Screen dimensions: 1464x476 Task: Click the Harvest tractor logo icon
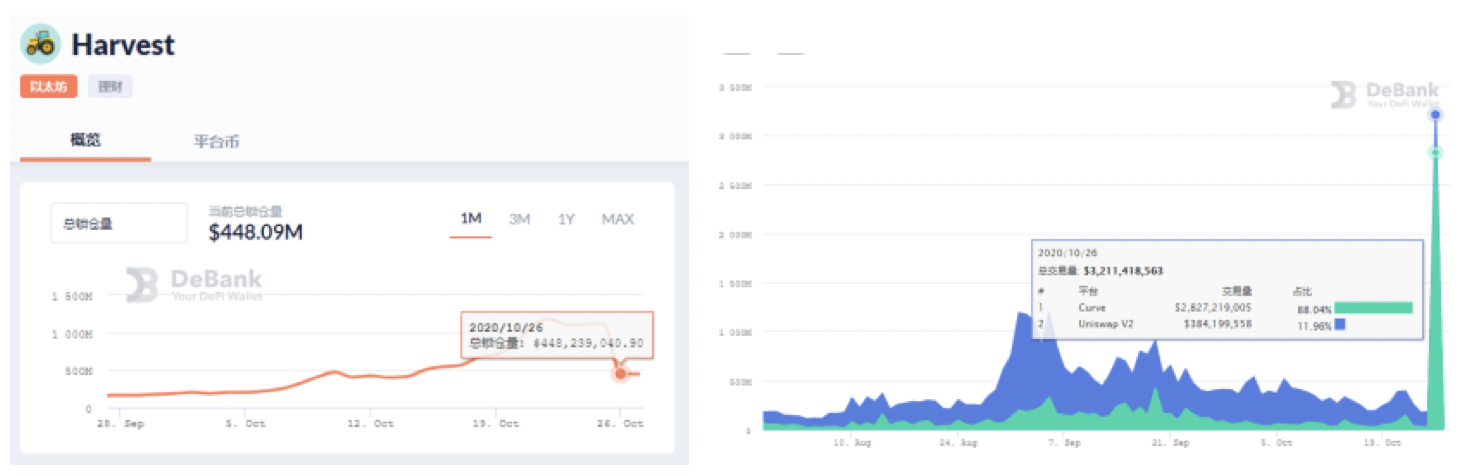tap(41, 44)
